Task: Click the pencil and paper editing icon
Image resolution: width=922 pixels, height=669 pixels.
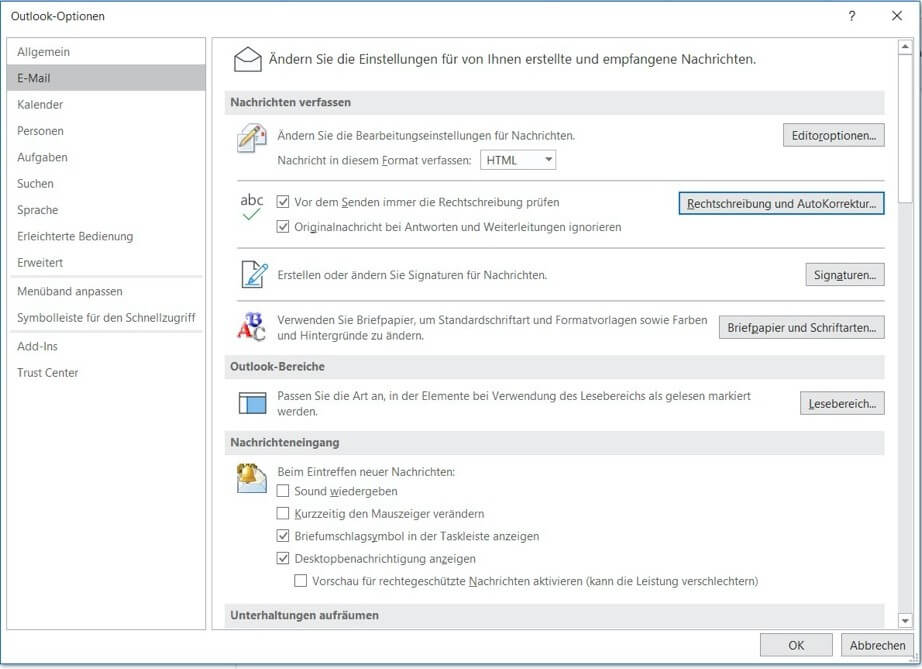Action: (251, 139)
